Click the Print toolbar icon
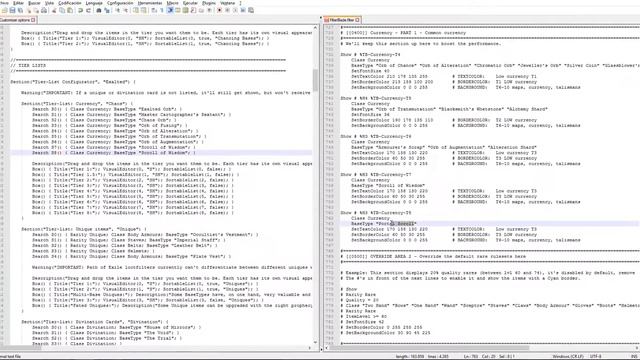 coord(44,10)
